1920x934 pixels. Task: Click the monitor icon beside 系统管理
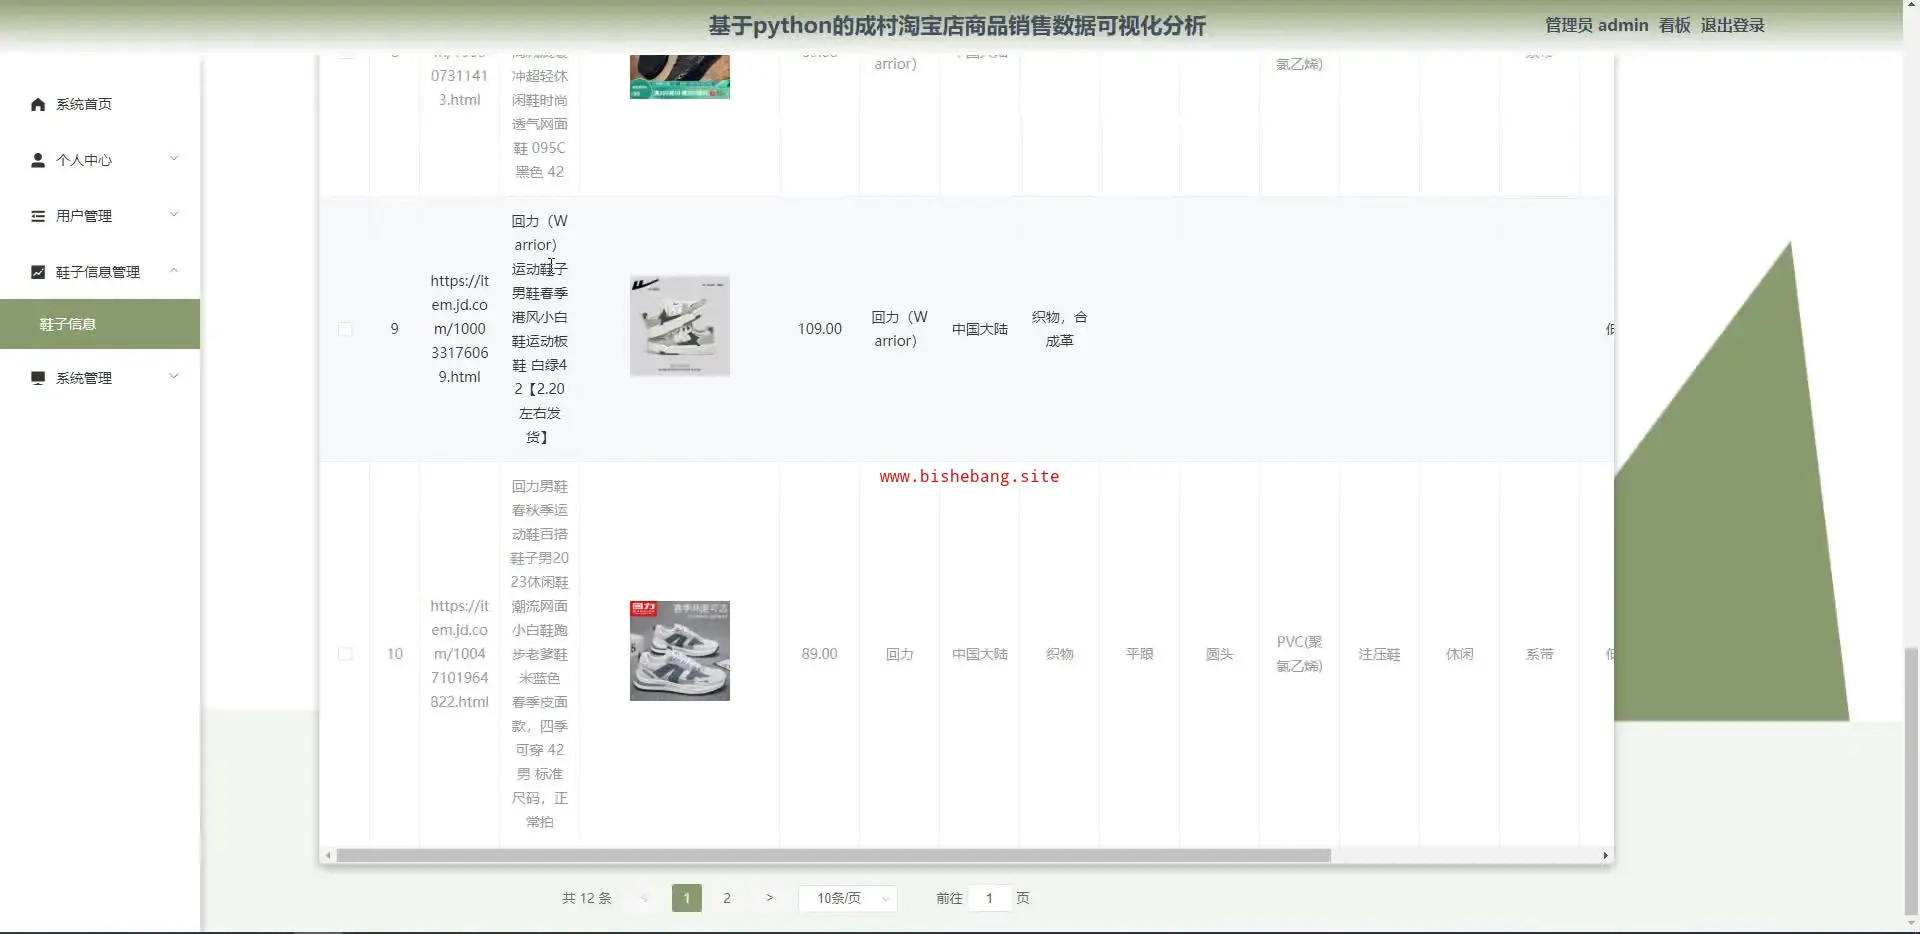(38, 378)
